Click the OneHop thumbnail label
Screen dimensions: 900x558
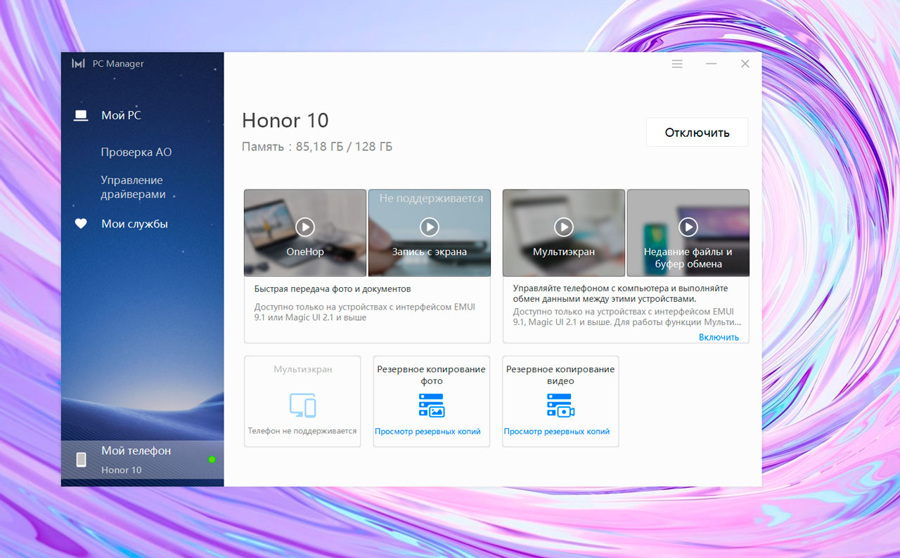tap(305, 251)
